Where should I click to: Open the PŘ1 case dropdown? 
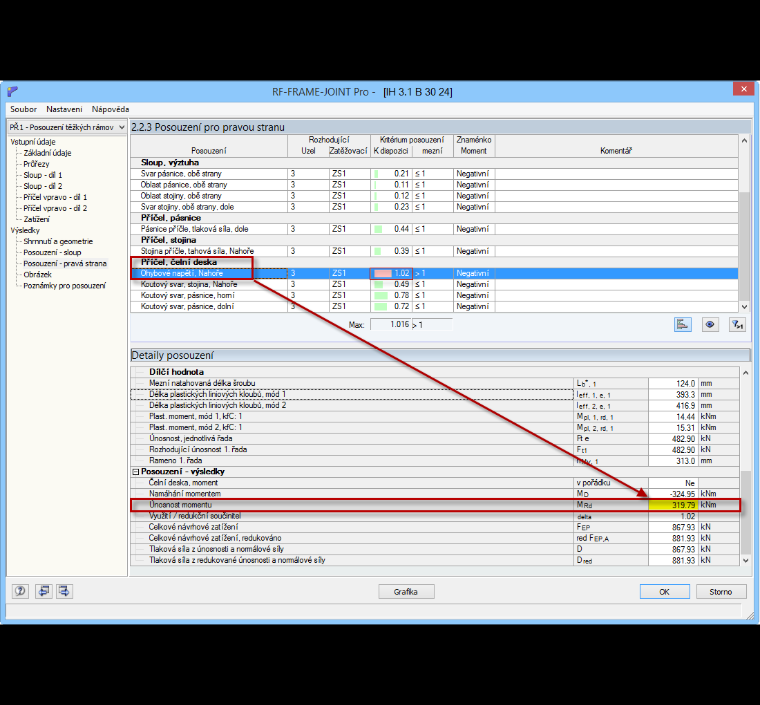click(67, 127)
